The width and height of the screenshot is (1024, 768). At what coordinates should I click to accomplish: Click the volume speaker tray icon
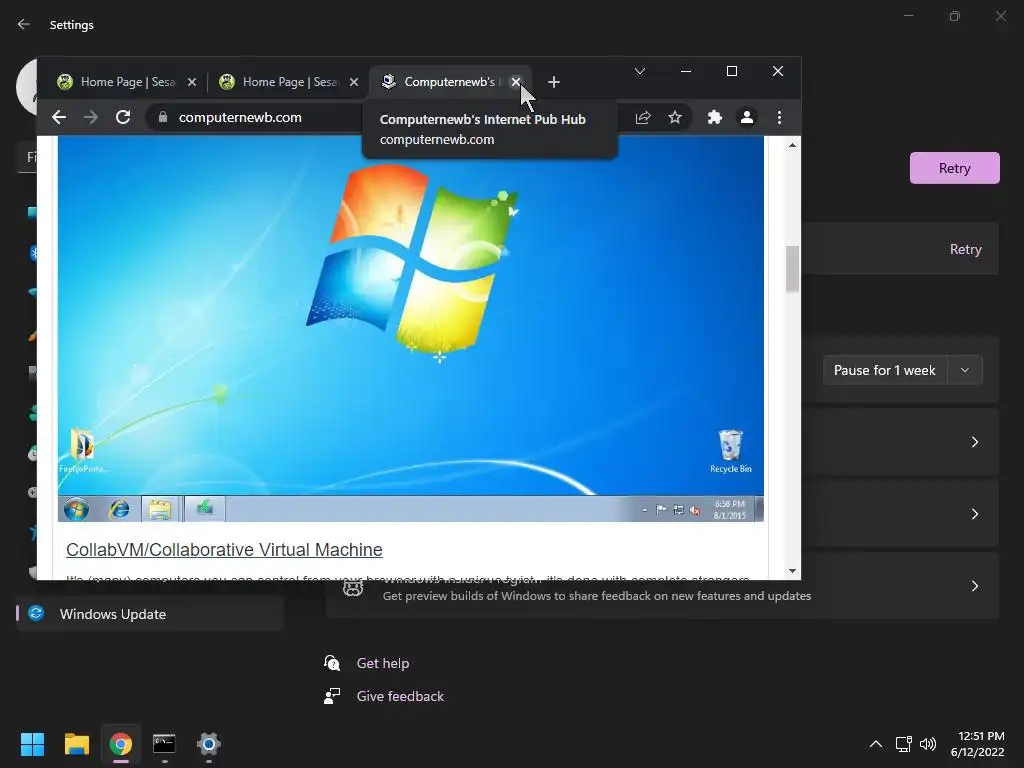click(928, 744)
